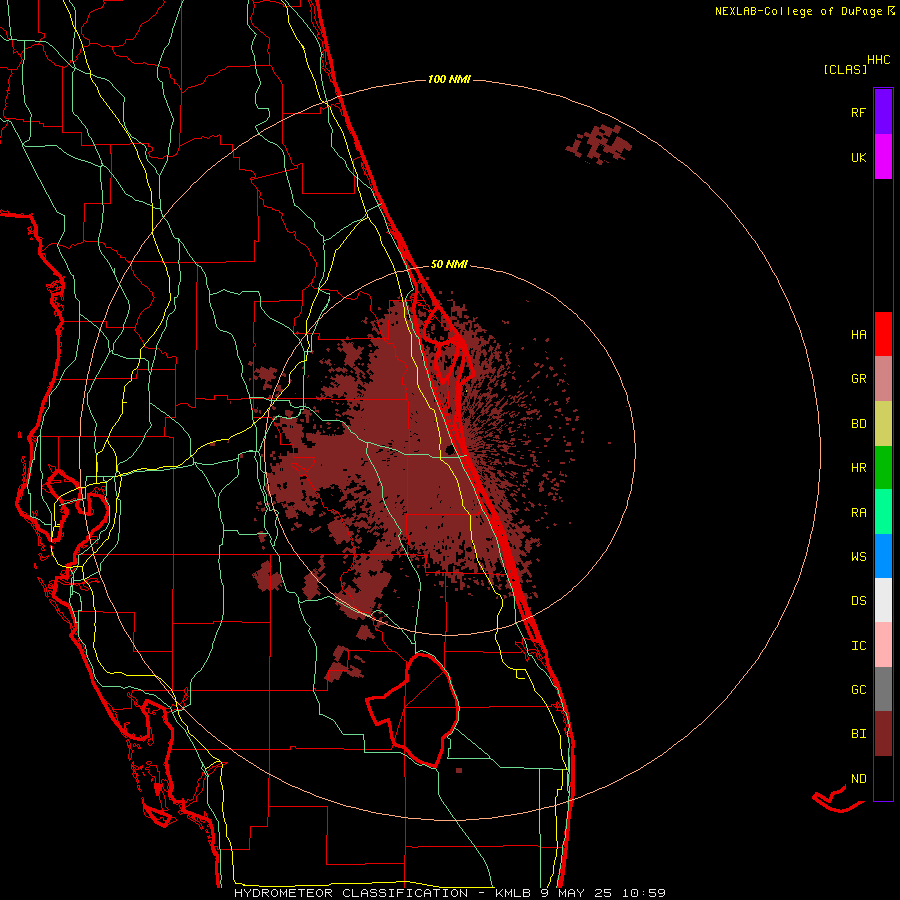Click the 'NEXLAB-College of DuPage' credit text

coord(799,11)
